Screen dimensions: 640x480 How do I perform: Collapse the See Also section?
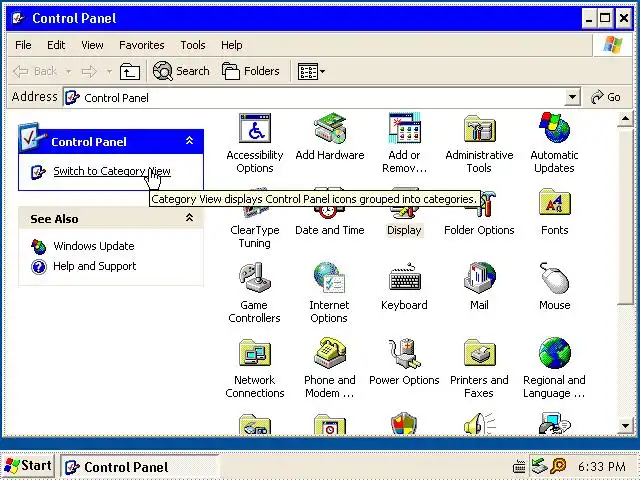189,218
